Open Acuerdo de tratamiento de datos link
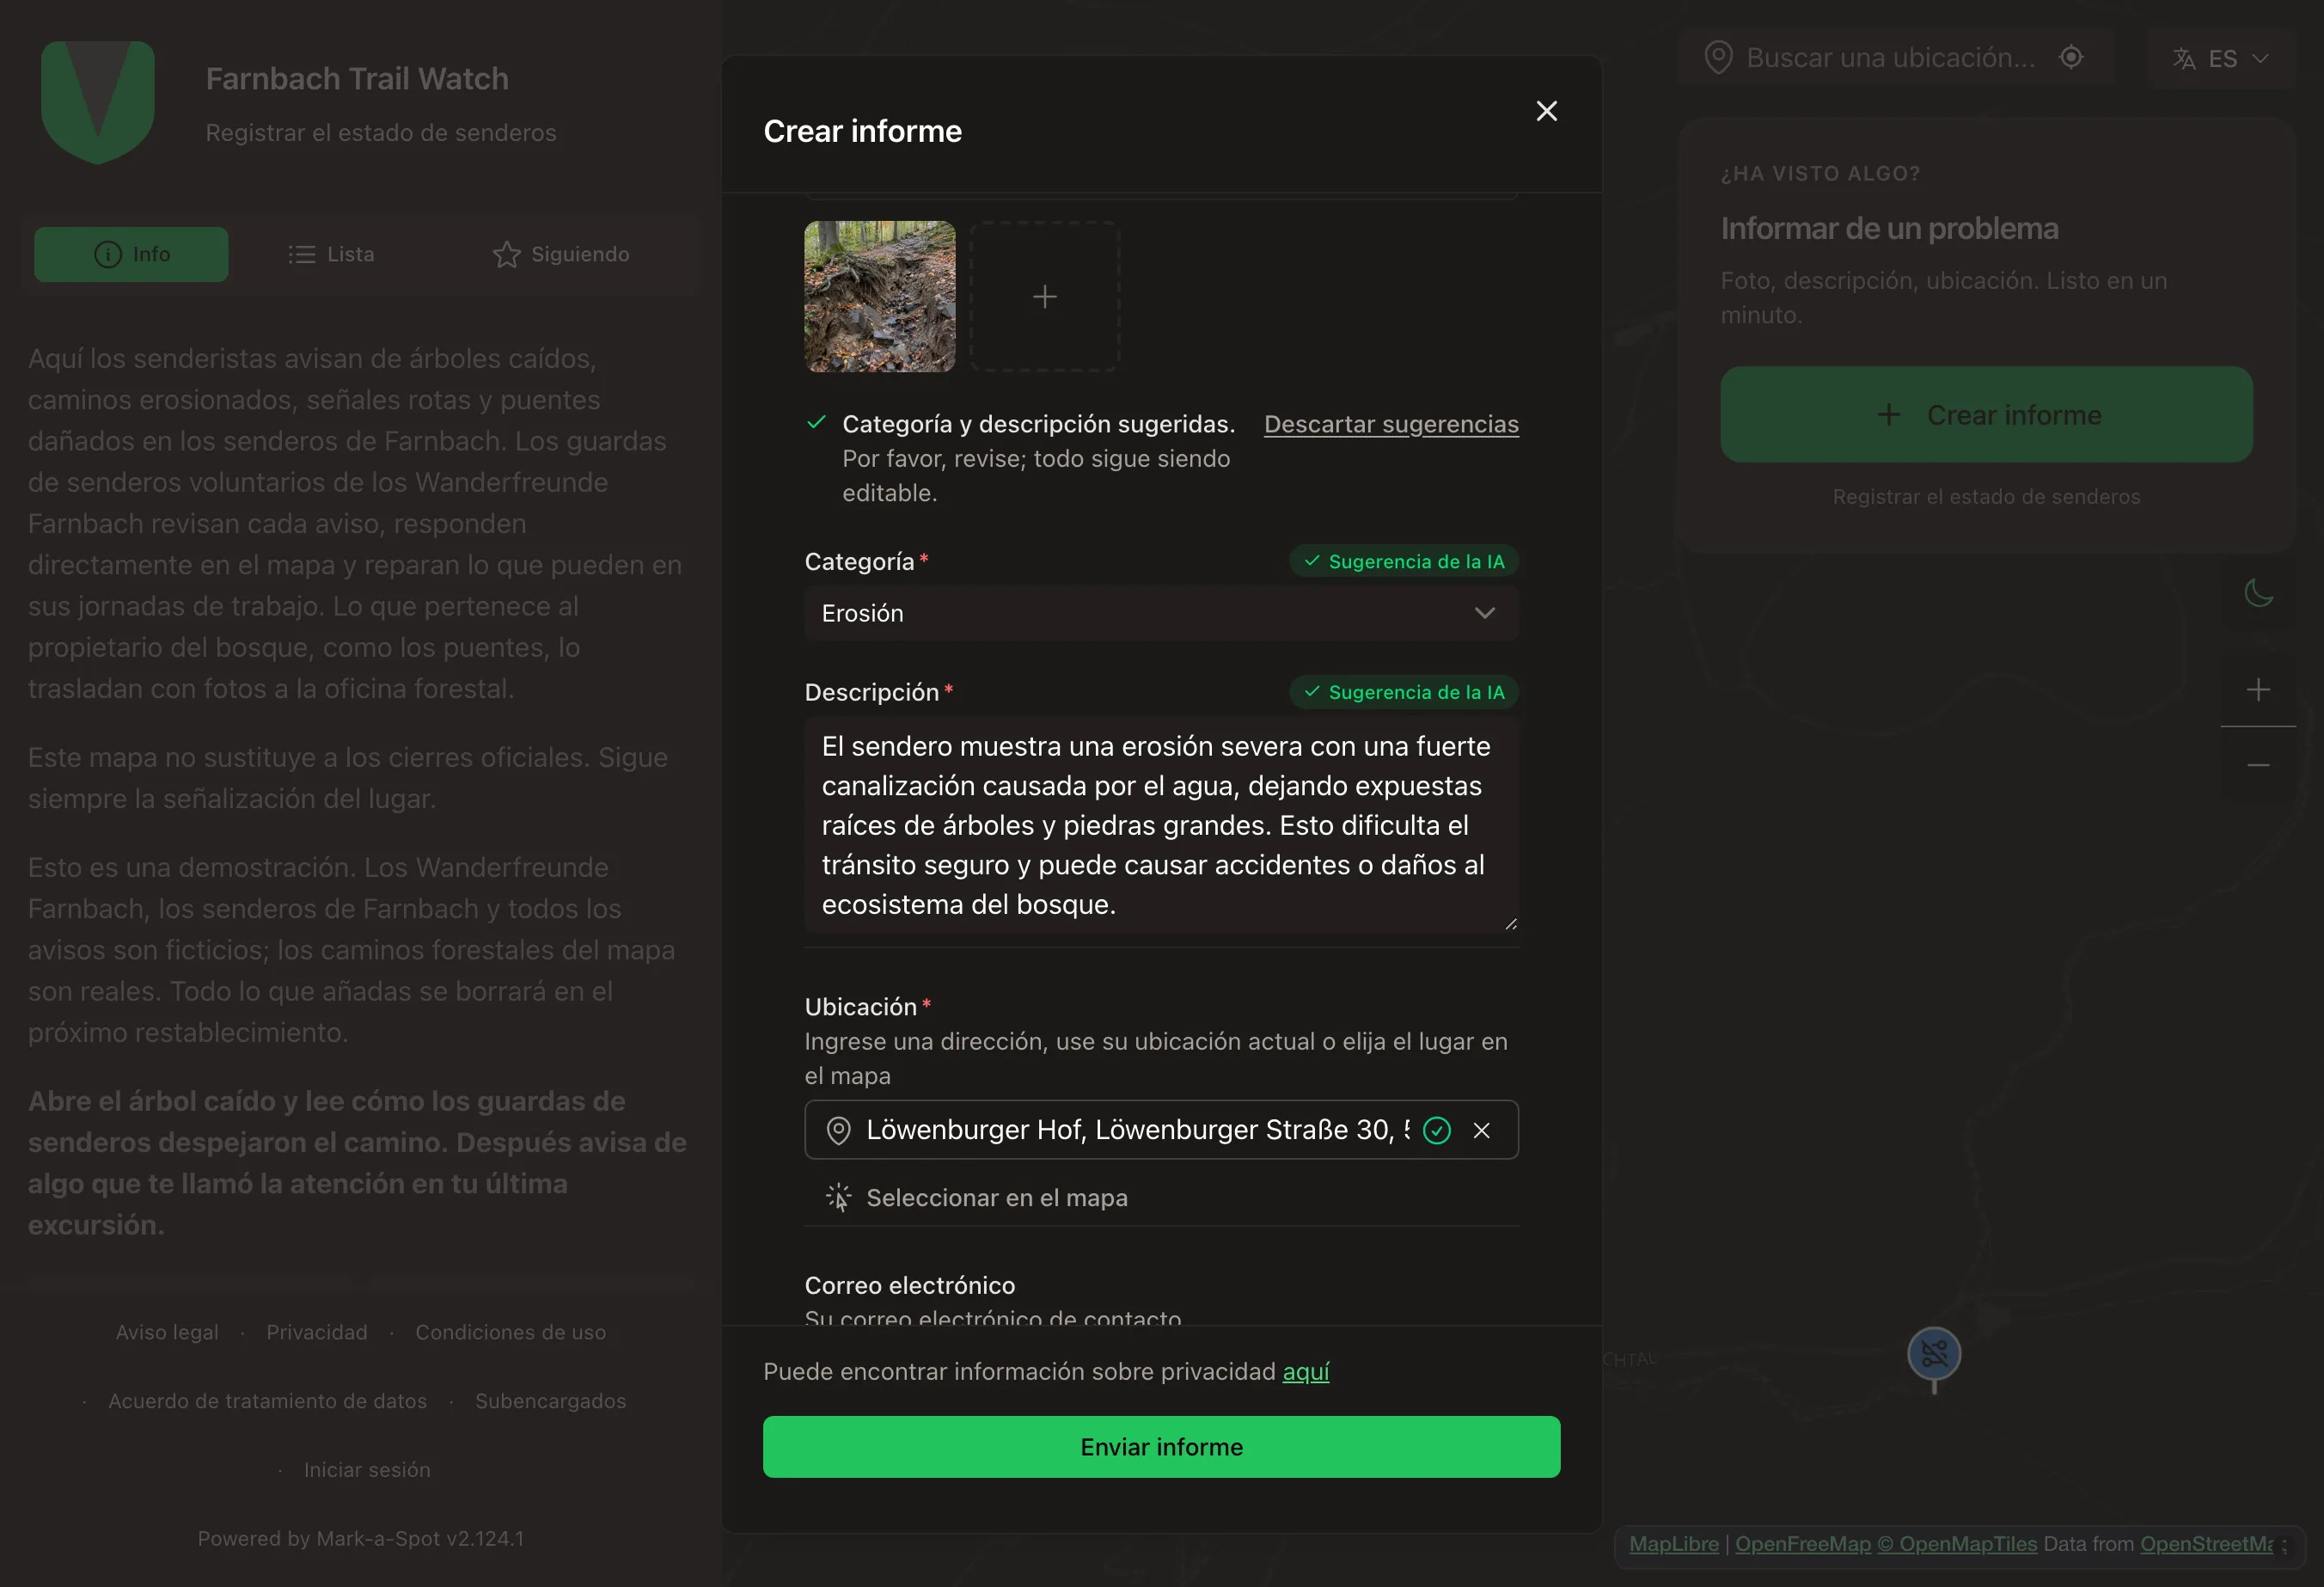2324x1587 pixels. 268,1401
